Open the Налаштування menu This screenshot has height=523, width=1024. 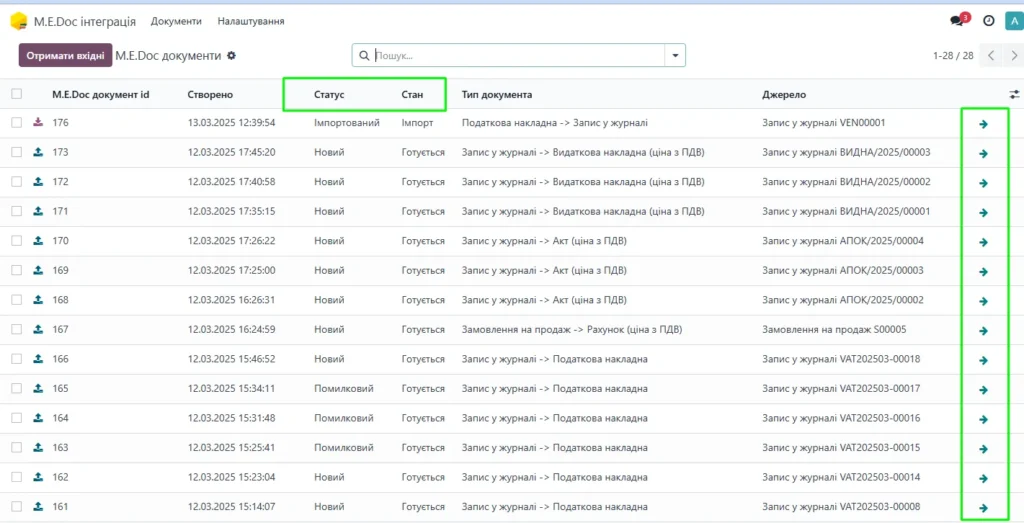coord(251,22)
